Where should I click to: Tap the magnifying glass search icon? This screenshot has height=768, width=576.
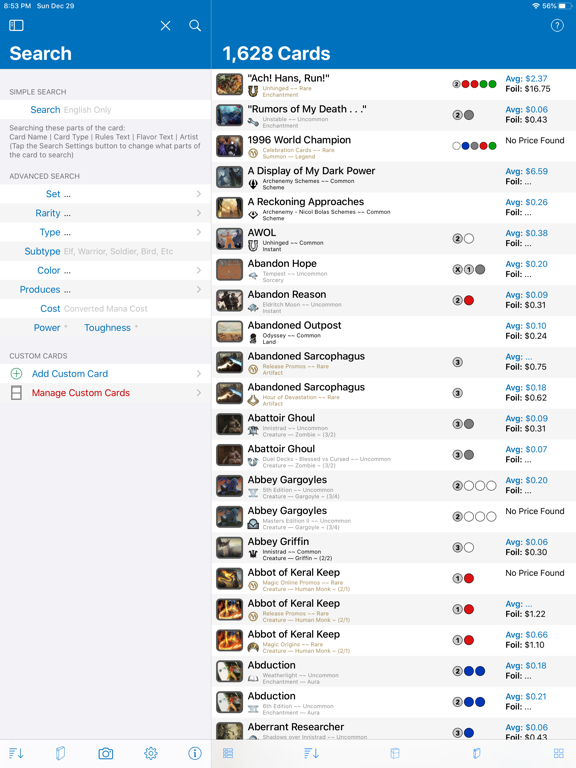[195, 25]
